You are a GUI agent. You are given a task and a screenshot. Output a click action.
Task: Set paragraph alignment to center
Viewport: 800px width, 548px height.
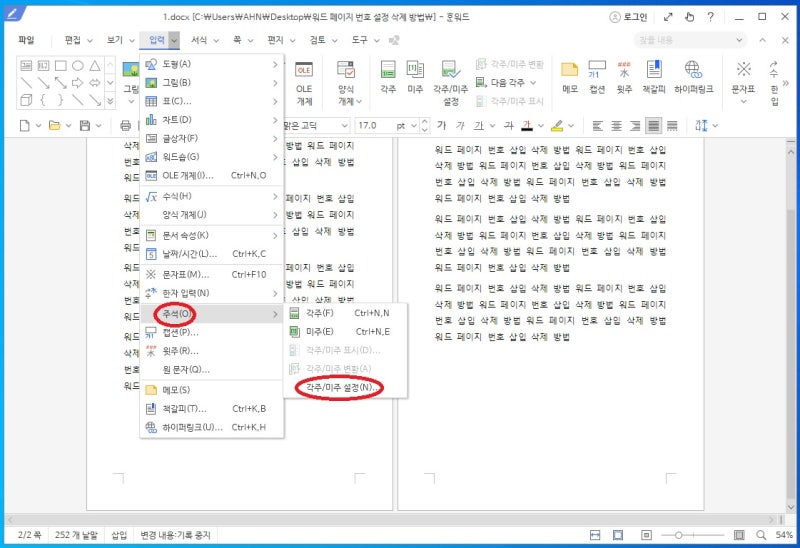616,126
